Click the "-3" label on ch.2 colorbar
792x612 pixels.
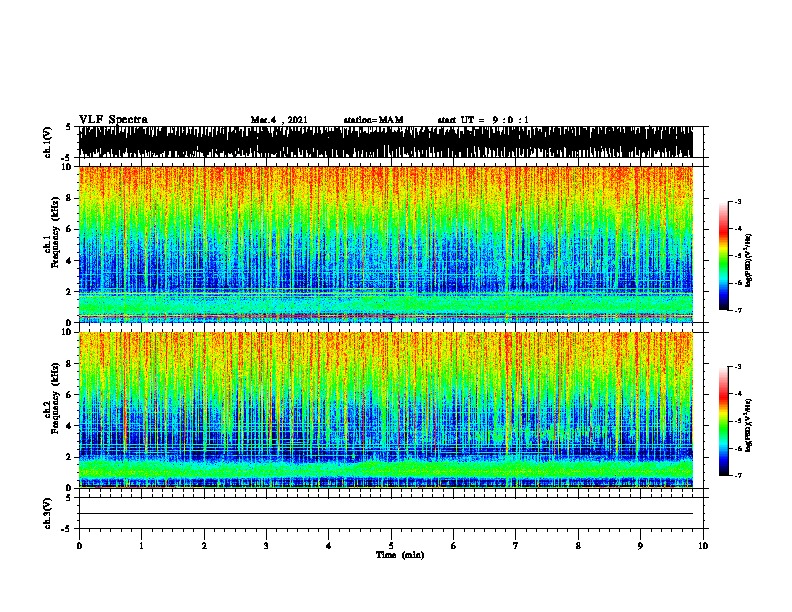pos(738,367)
